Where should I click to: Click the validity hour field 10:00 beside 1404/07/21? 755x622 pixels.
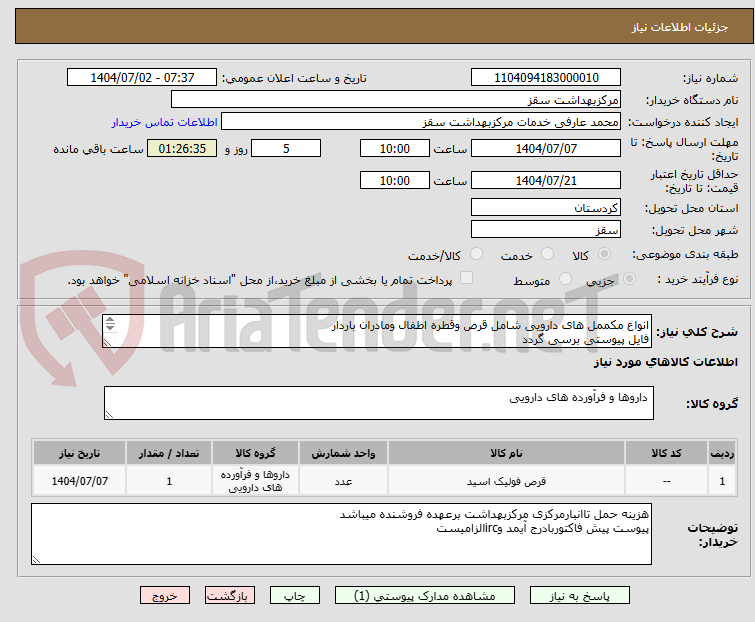pyautogui.click(x=395, y=181)
